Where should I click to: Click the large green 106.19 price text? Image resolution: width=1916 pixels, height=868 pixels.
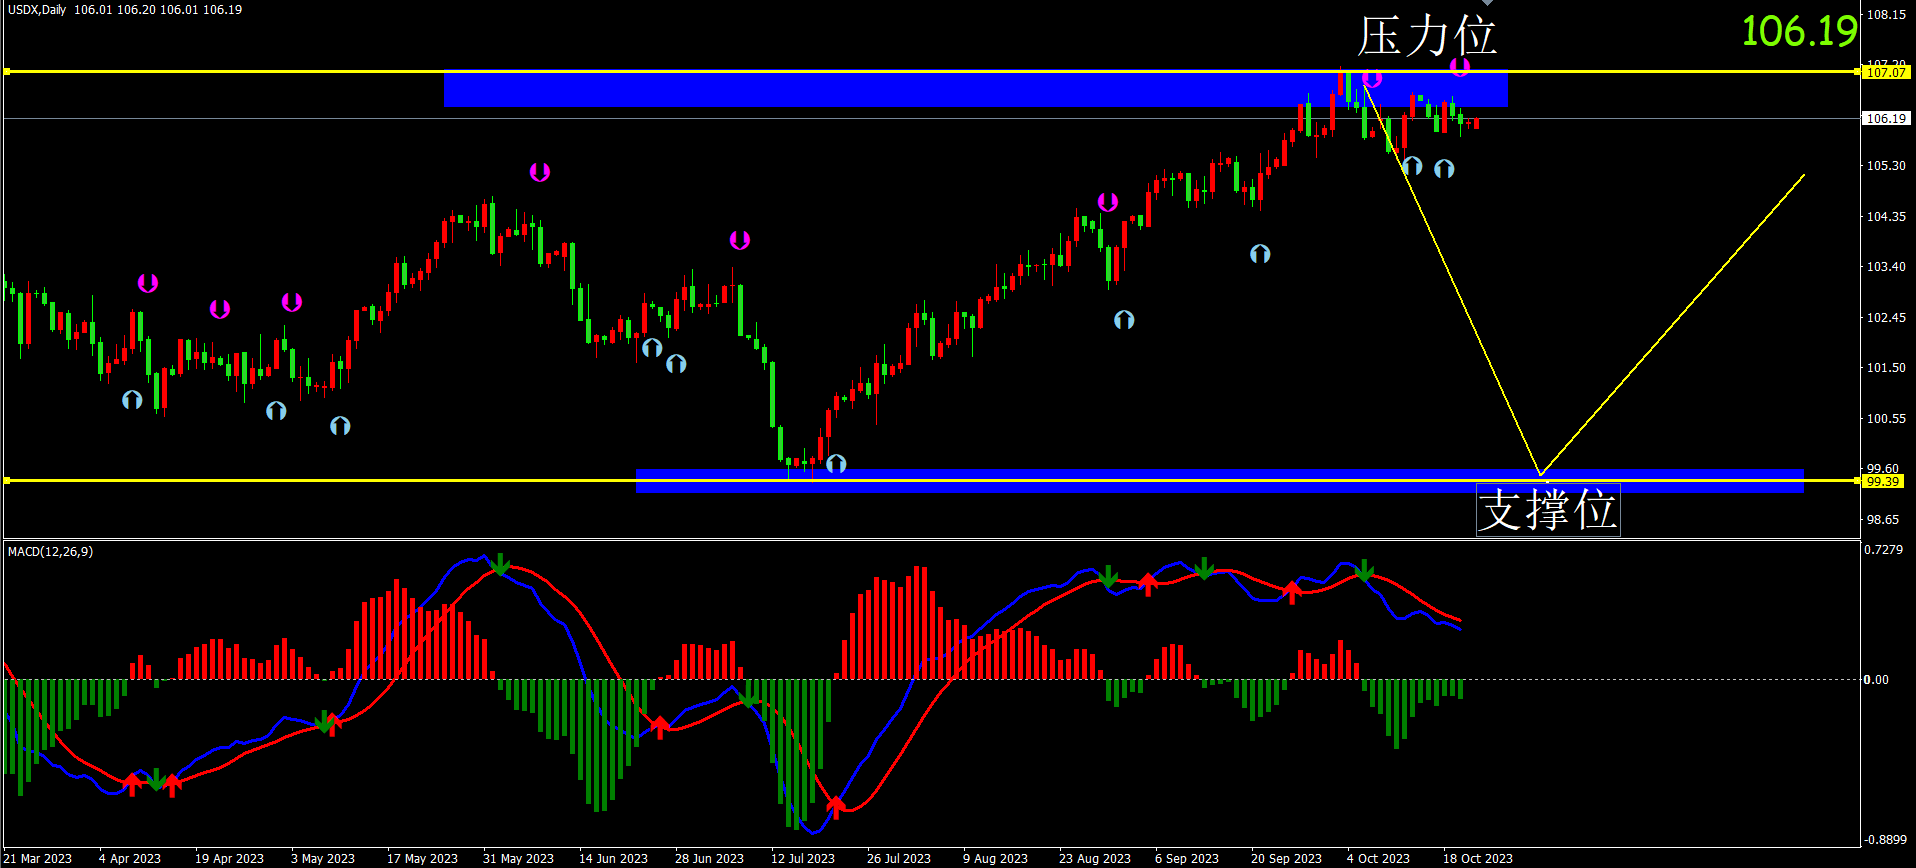click(1799, 32)
